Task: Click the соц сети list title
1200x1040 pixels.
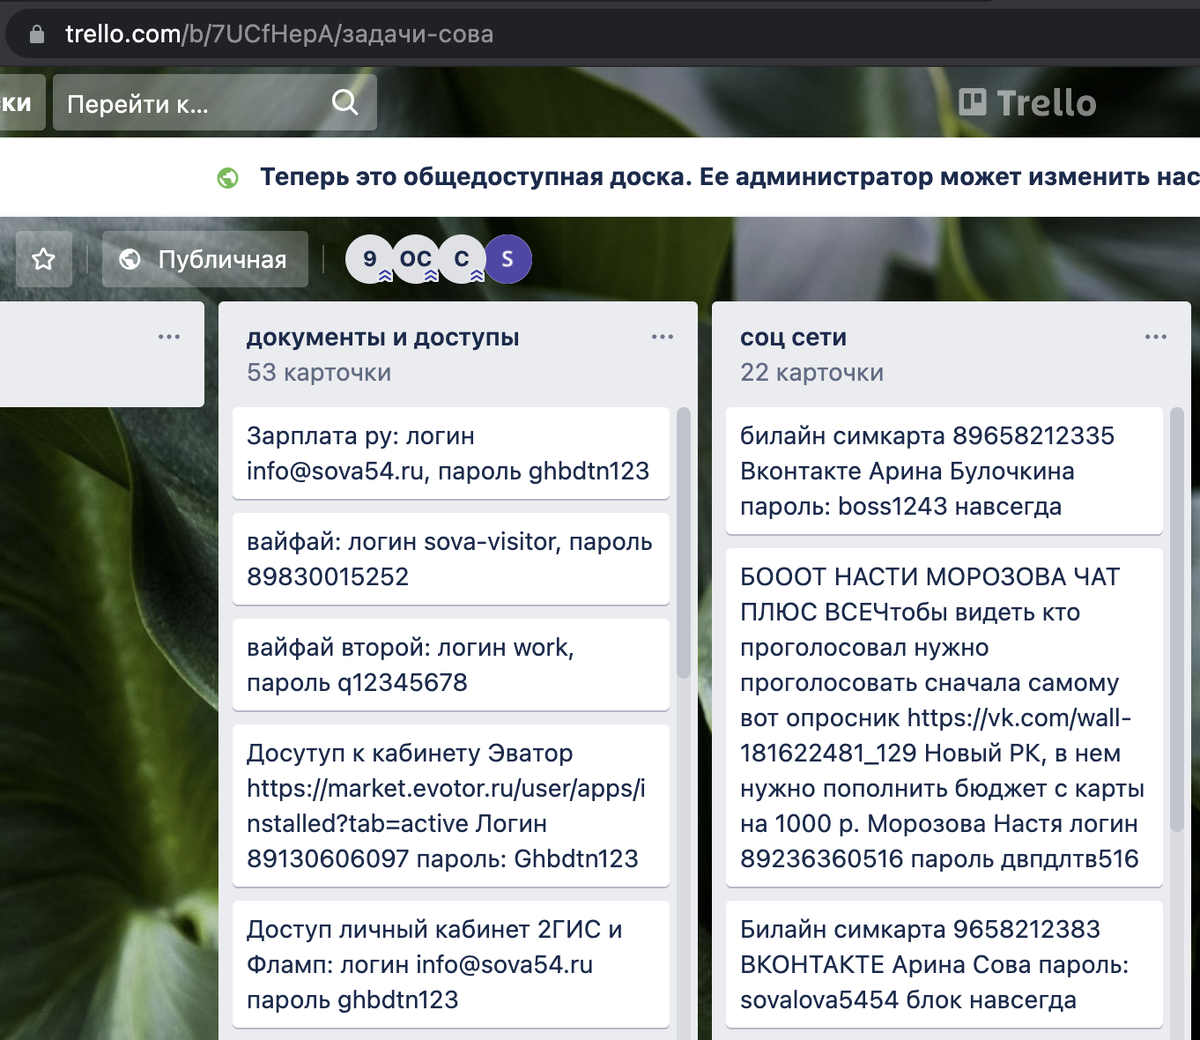Action: click(x=793, y=337)
